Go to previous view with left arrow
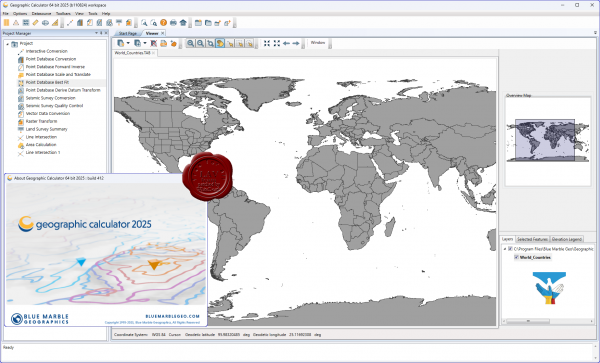The width and height of the screenshot is (600, 363). pos(286,43)
